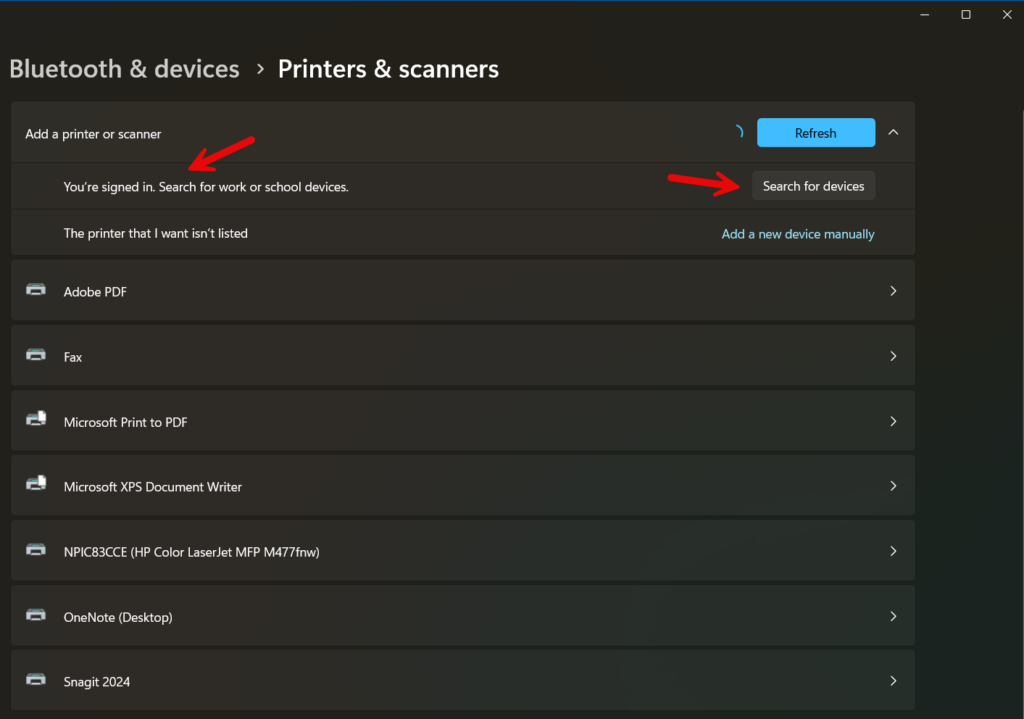Screen dimensions: 1024x719
Task: Go back to Bluetooth & devices
Action: 124,69
